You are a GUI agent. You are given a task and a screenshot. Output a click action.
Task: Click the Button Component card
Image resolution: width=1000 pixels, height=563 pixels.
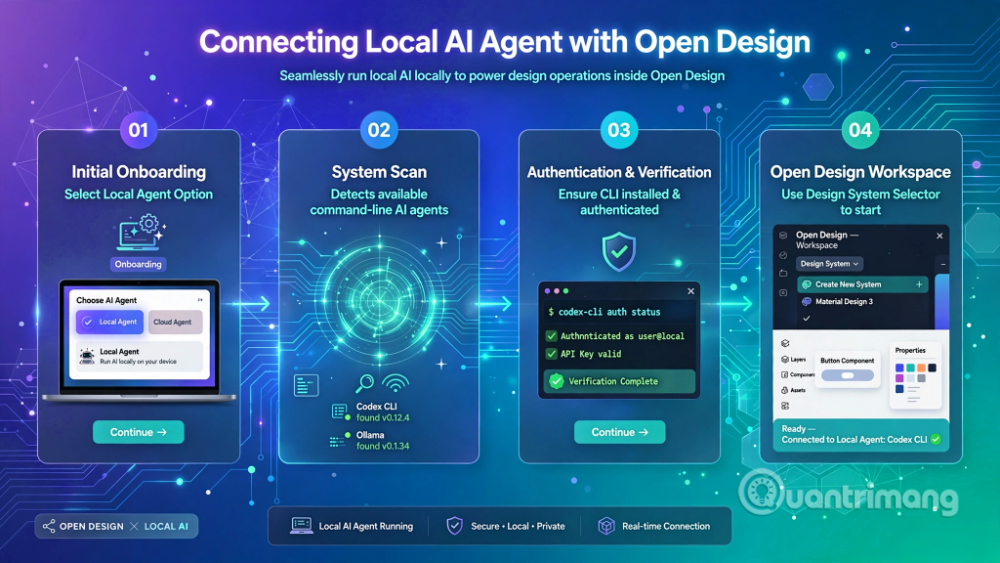pyautogui.click(x=847, y=370)
